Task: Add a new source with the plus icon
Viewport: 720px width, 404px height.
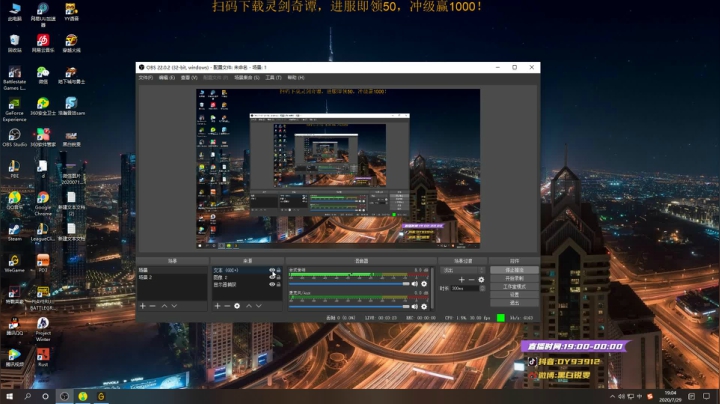Action: click(218, 306)
